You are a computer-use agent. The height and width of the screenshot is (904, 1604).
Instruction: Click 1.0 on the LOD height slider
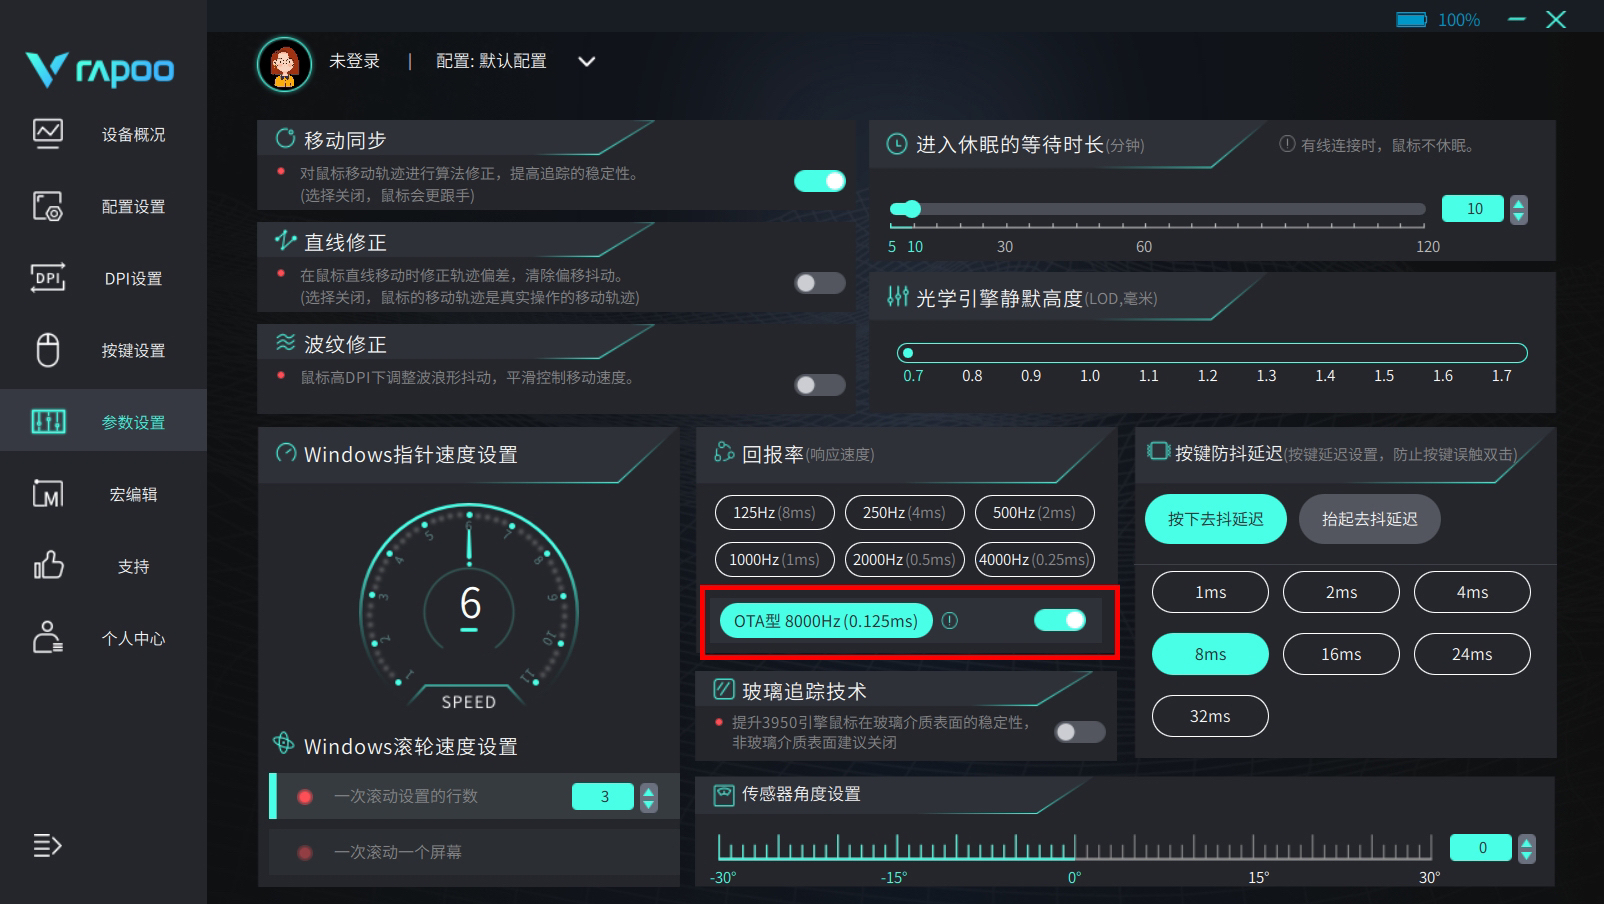1089,353
